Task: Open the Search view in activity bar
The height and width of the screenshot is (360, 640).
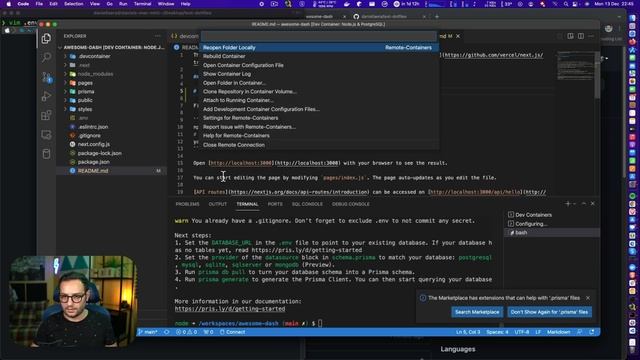Action: point(46,58)
